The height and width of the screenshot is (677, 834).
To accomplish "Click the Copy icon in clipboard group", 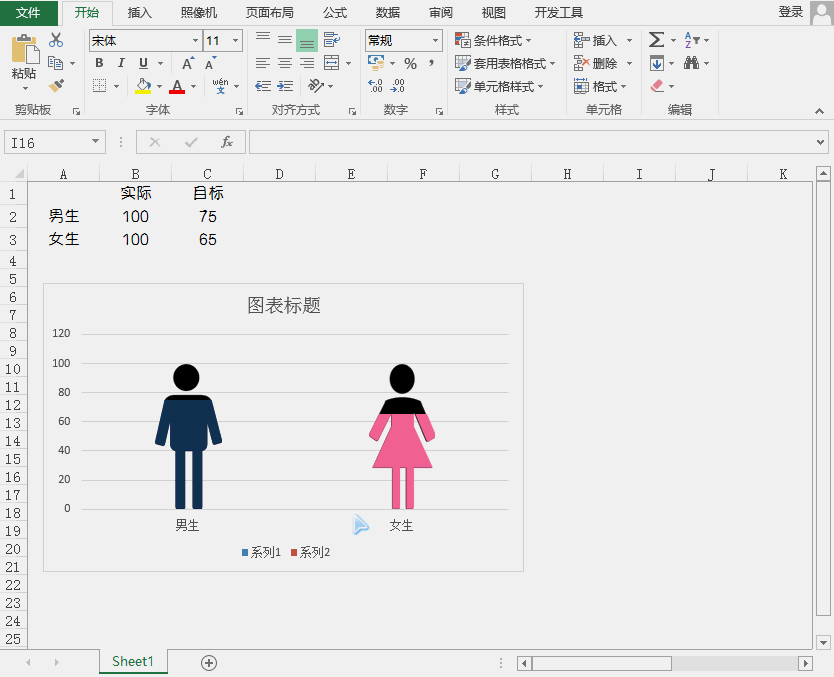I will [x=55, y=63].
